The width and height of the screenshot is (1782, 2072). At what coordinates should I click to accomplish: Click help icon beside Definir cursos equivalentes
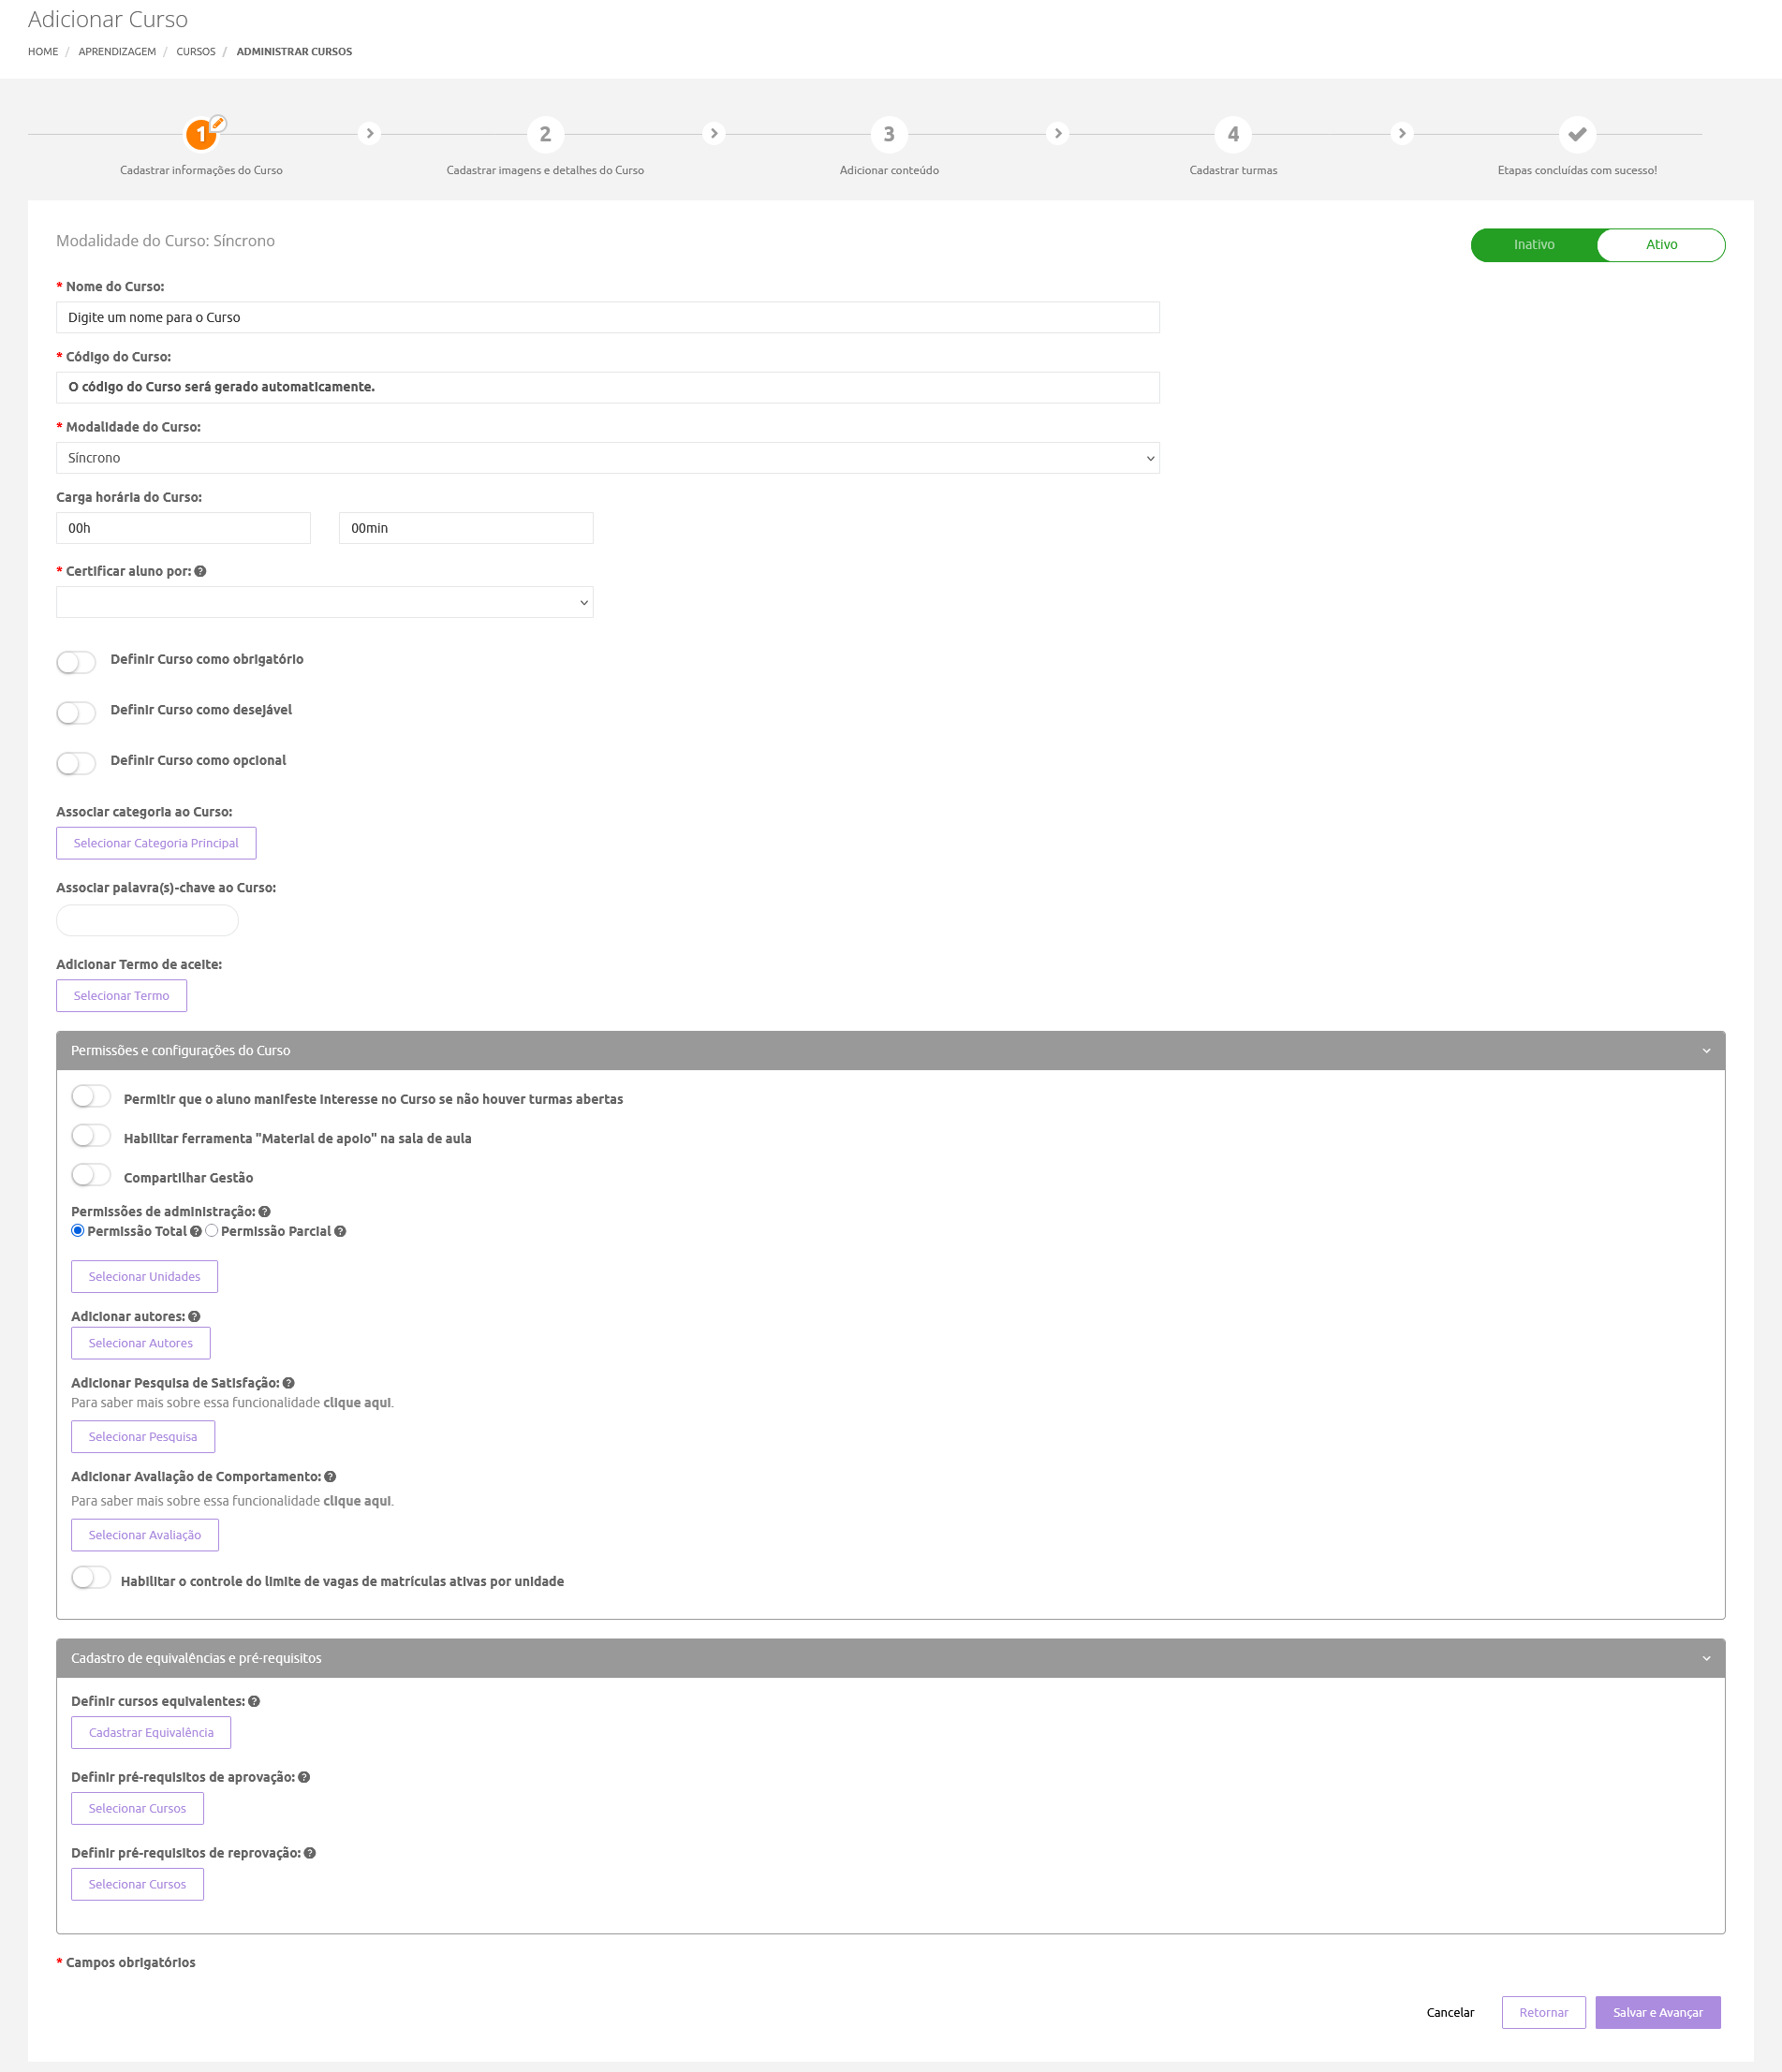click(x=254, y=1701)
